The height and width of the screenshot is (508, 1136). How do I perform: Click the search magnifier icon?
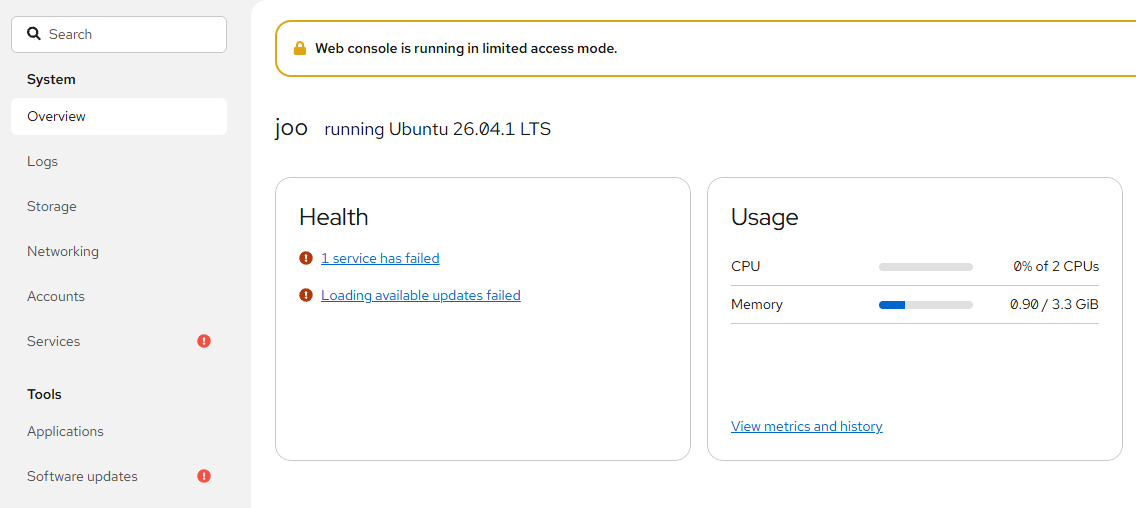pyautogui.click(x=33, y=34)
